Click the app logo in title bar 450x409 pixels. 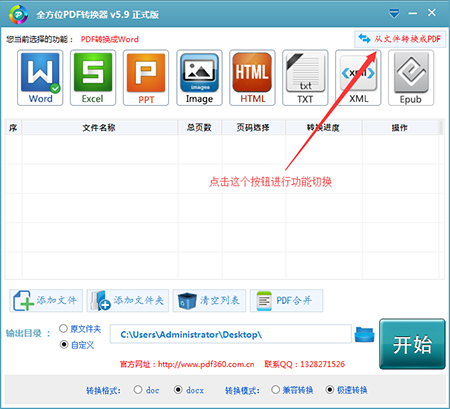(19, 14)
